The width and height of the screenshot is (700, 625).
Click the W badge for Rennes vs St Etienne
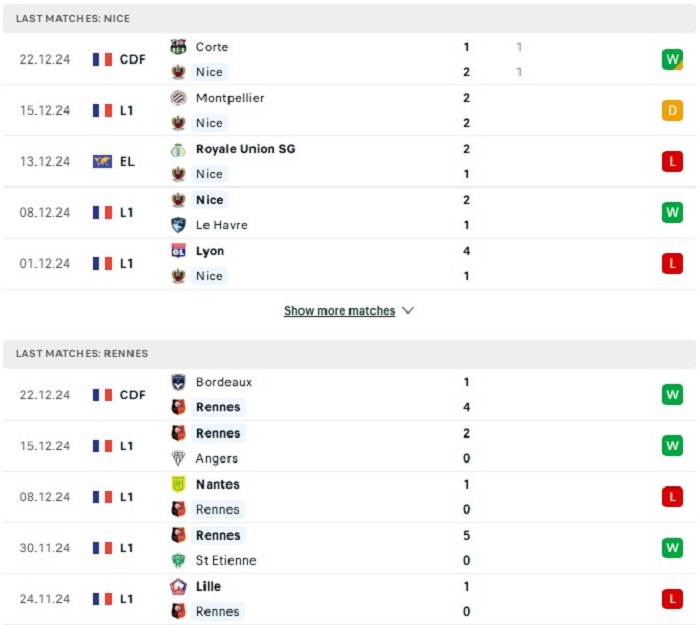coord(672,548)
